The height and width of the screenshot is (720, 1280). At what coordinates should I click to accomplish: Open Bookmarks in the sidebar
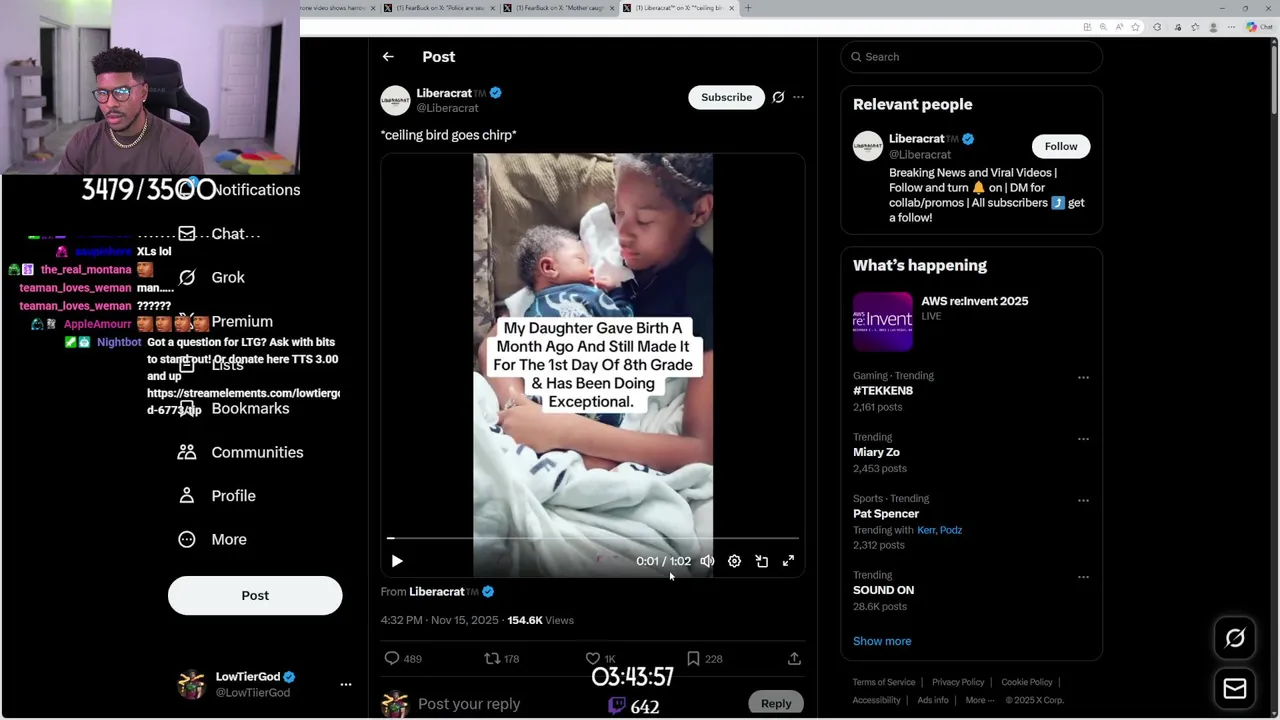250,408
